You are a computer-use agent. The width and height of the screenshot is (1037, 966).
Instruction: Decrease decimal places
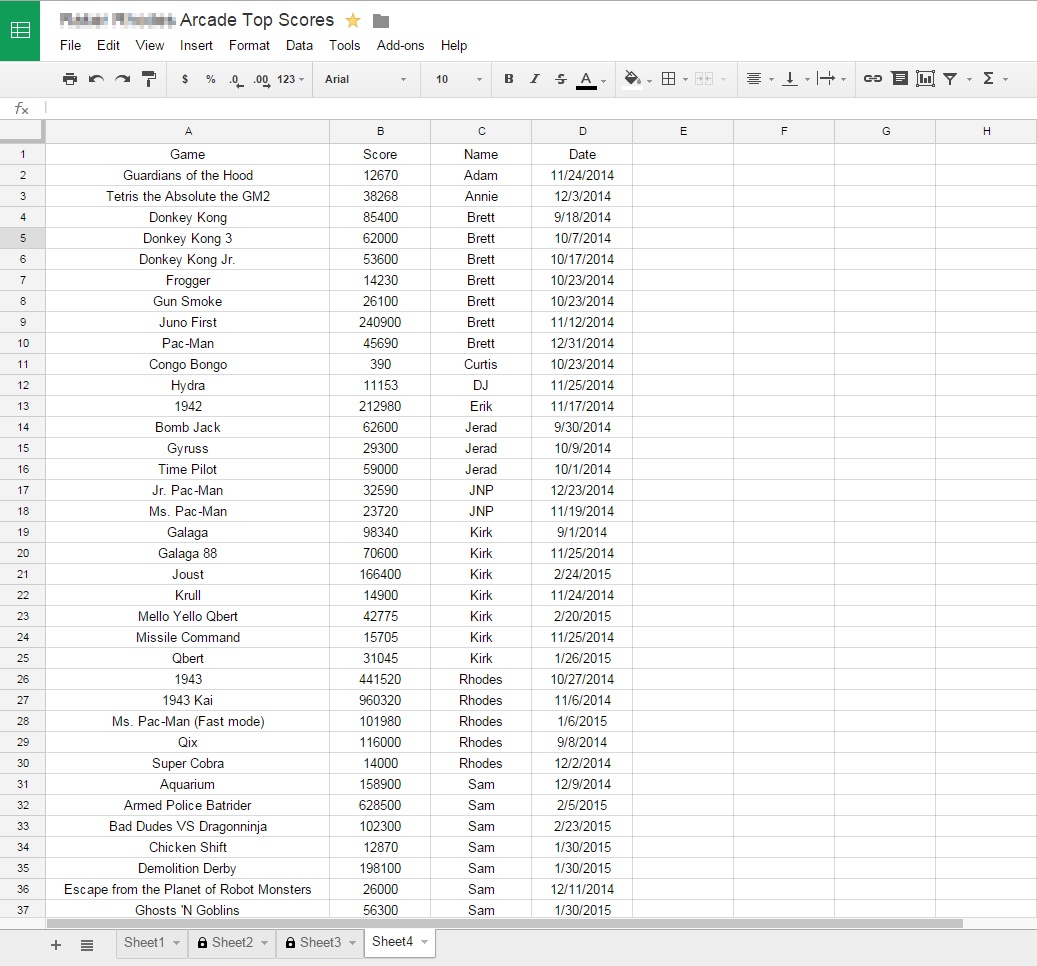tap(236, 80)
